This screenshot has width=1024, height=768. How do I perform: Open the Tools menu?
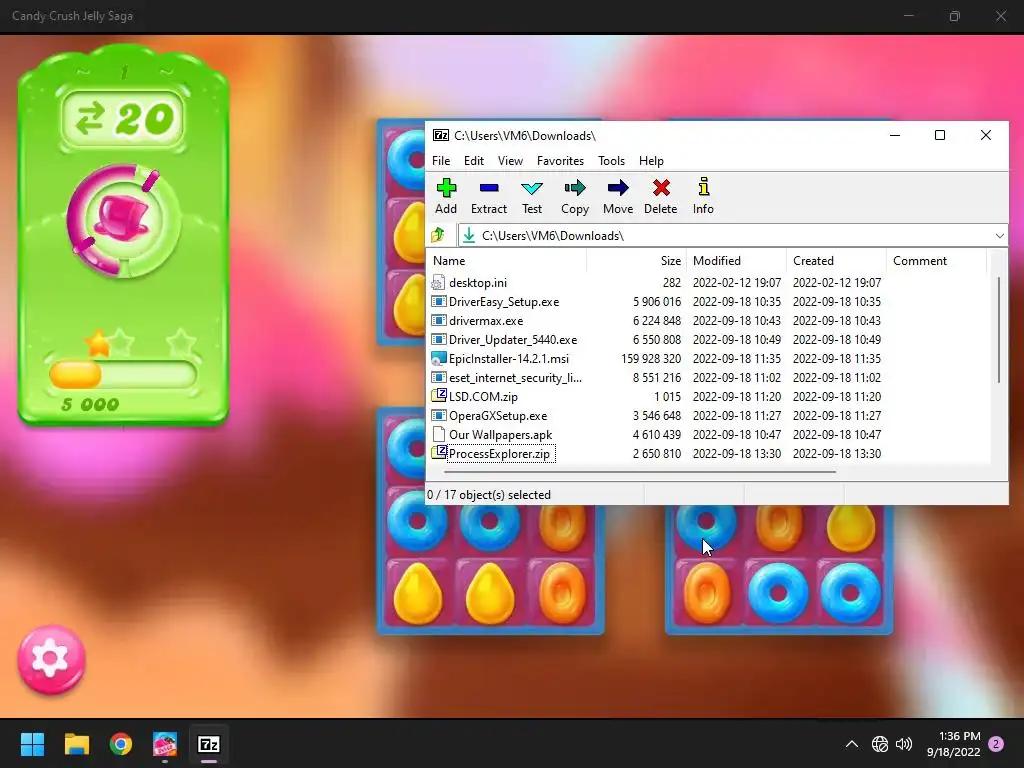tap(611, 161)
